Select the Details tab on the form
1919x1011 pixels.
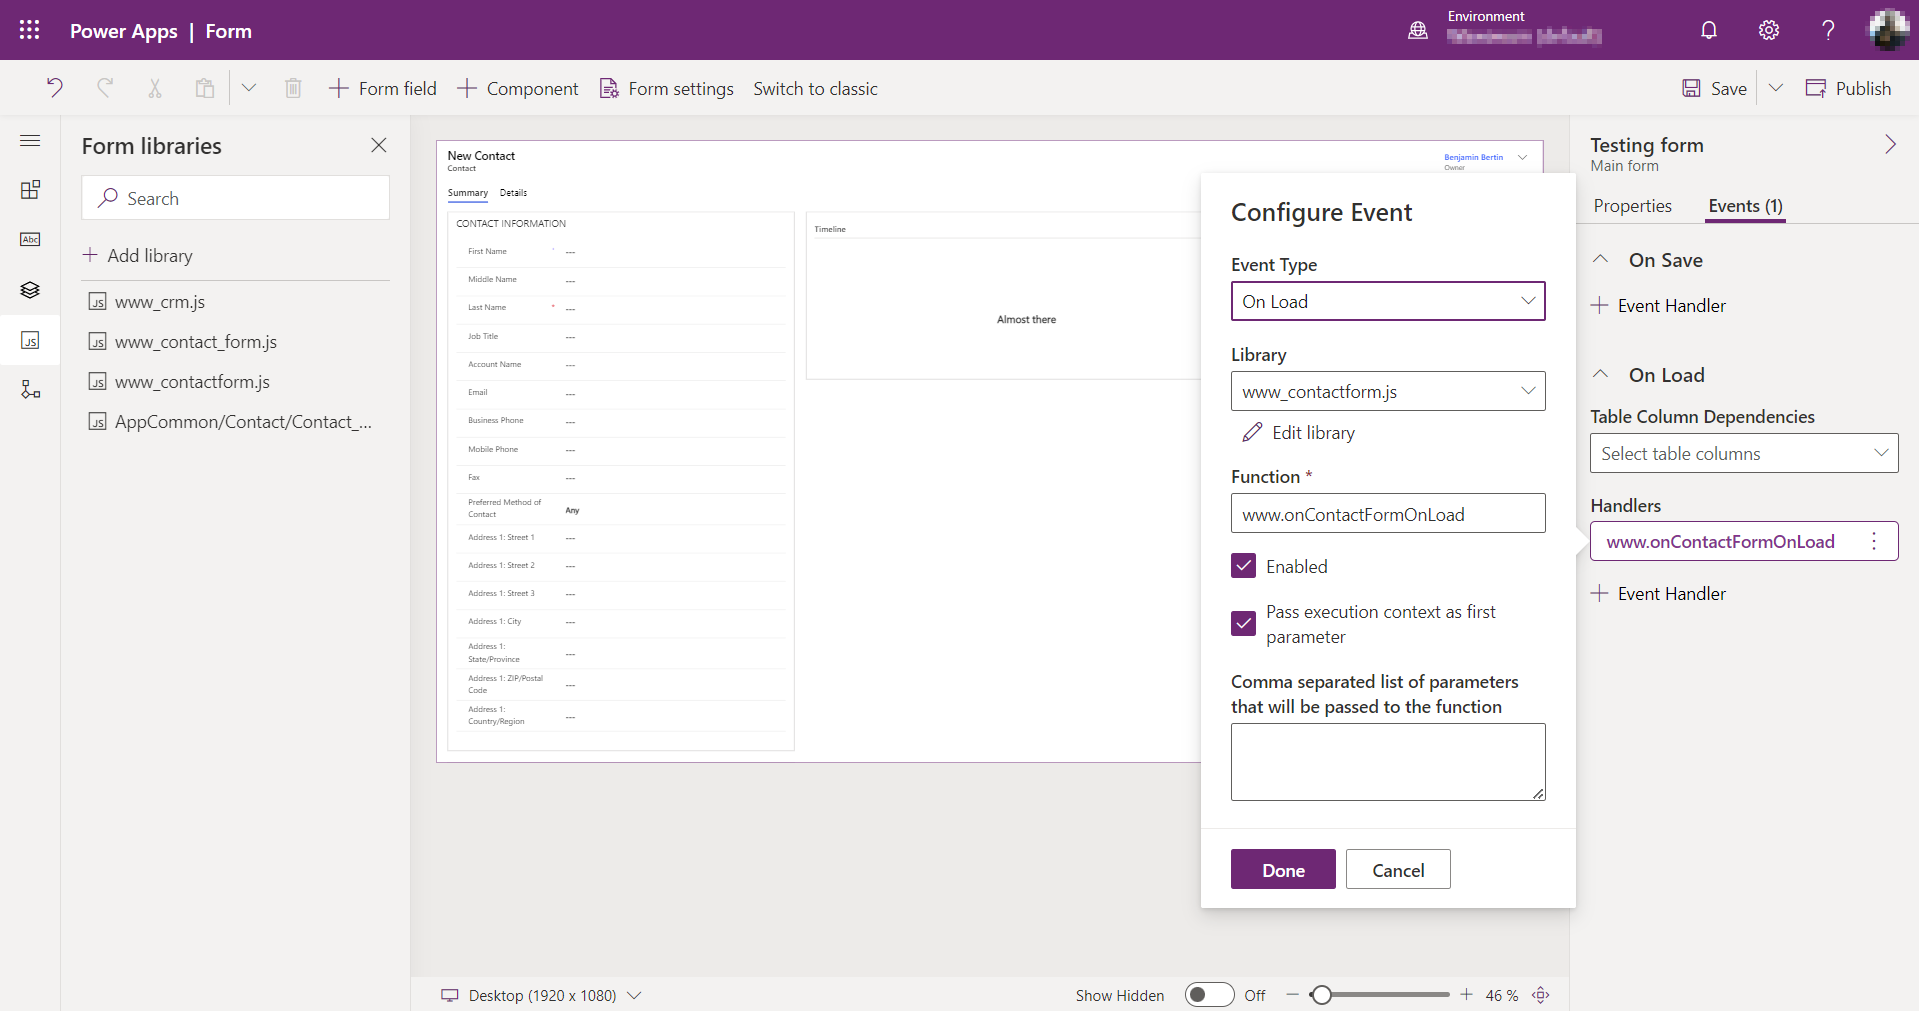(x=513, y=192)
